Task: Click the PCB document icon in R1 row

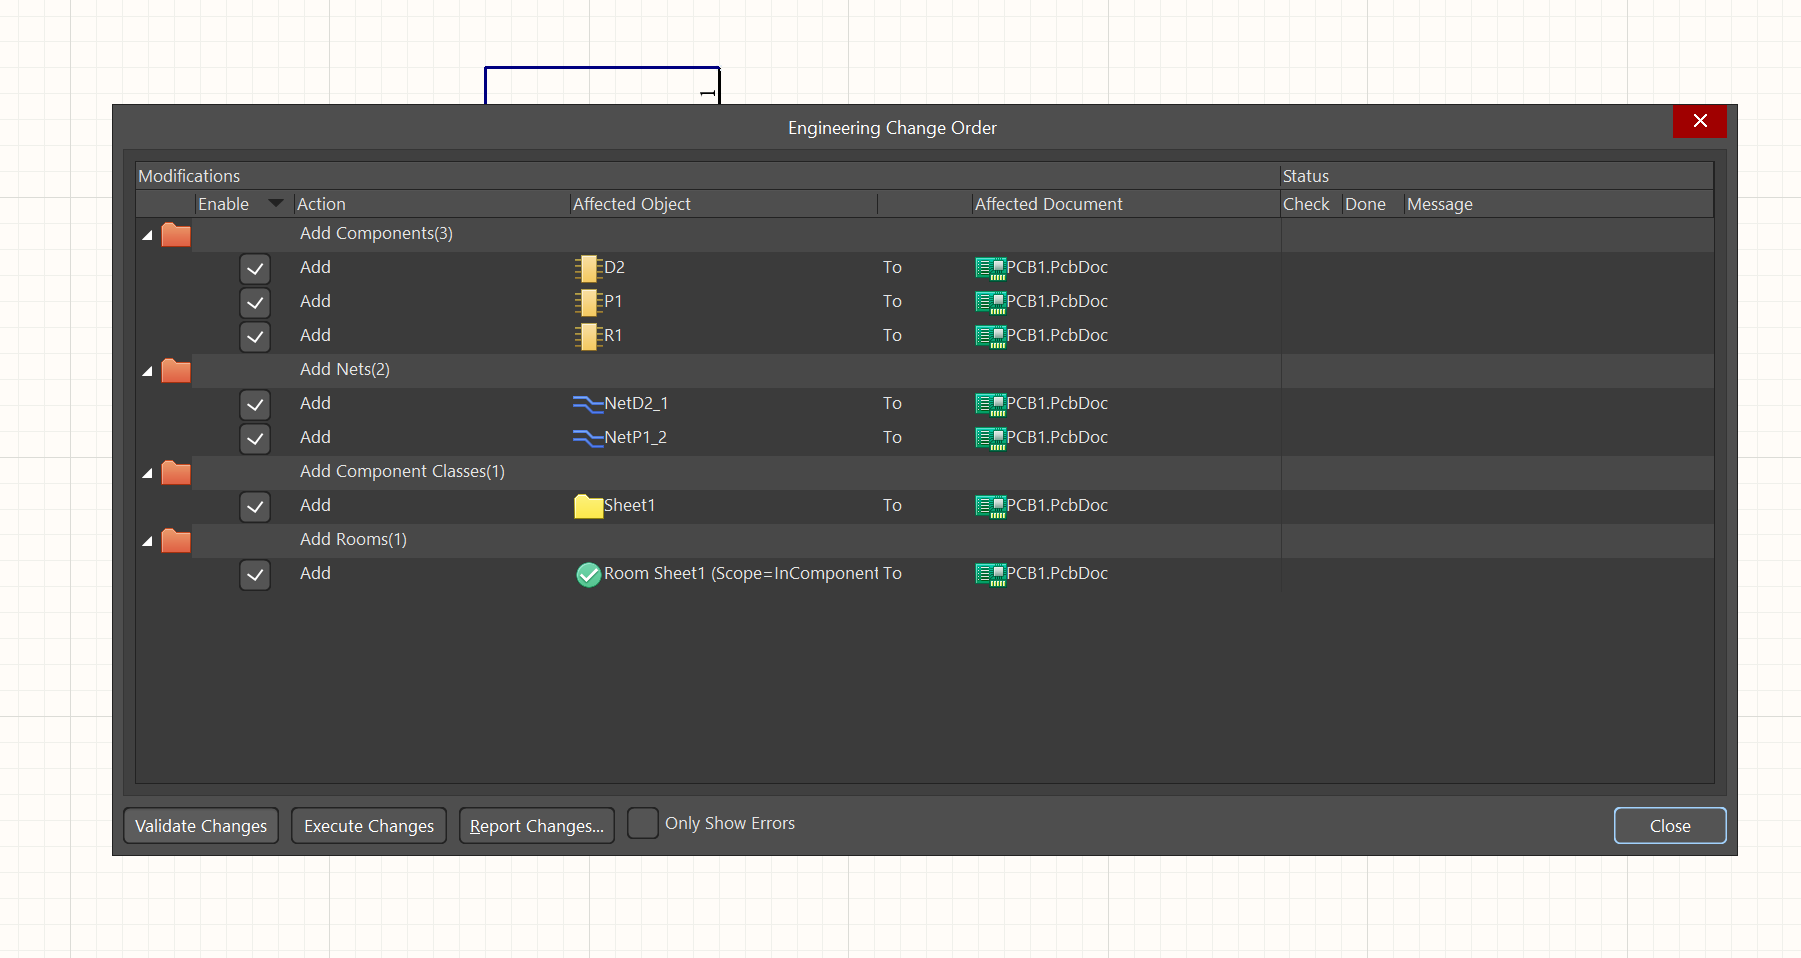Action: (991, 337)
